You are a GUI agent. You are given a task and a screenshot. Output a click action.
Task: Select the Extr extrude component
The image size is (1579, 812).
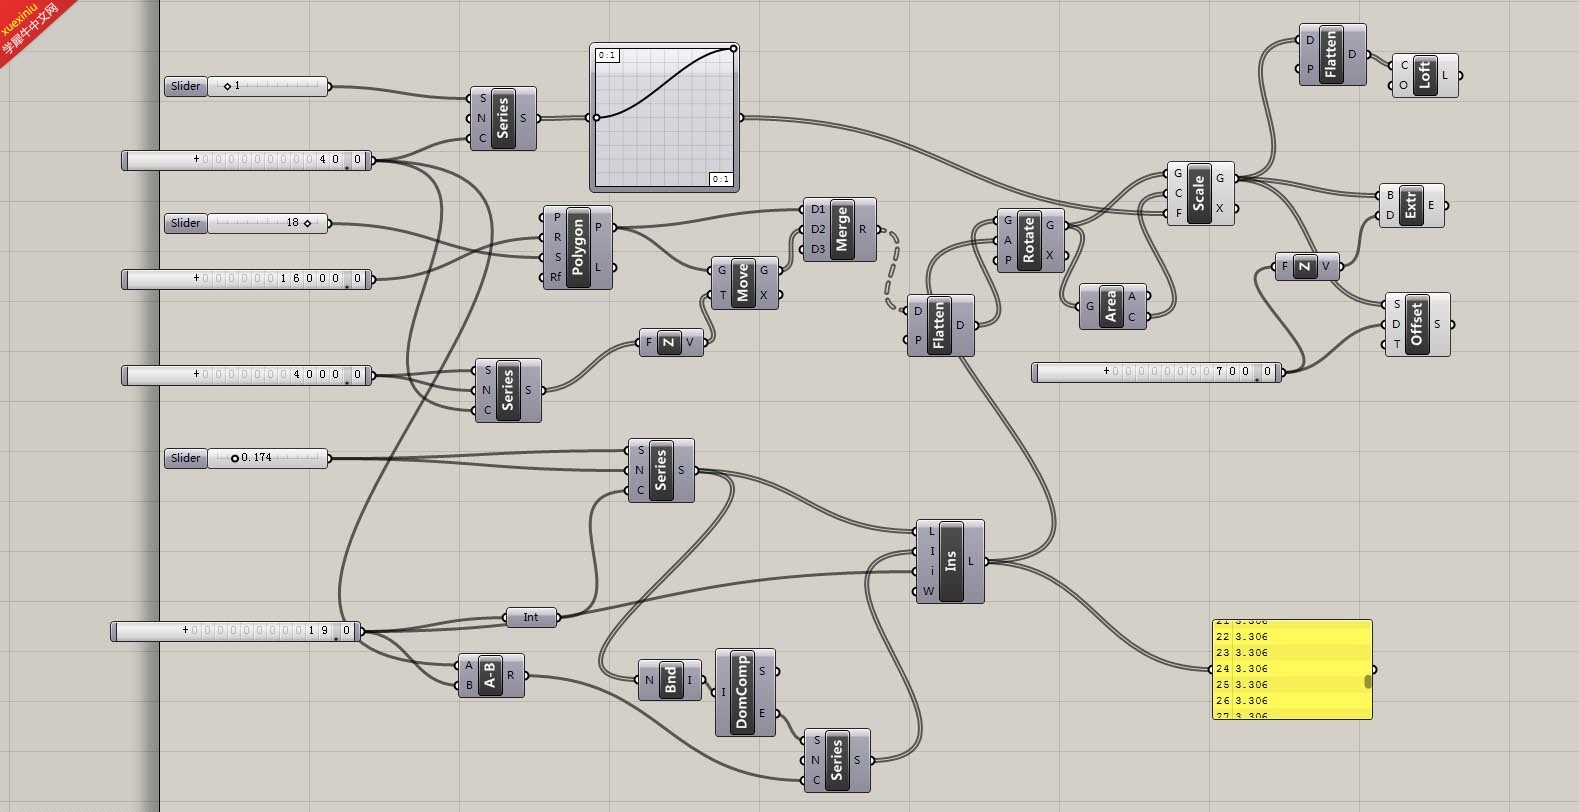[x=1410, y=205]
